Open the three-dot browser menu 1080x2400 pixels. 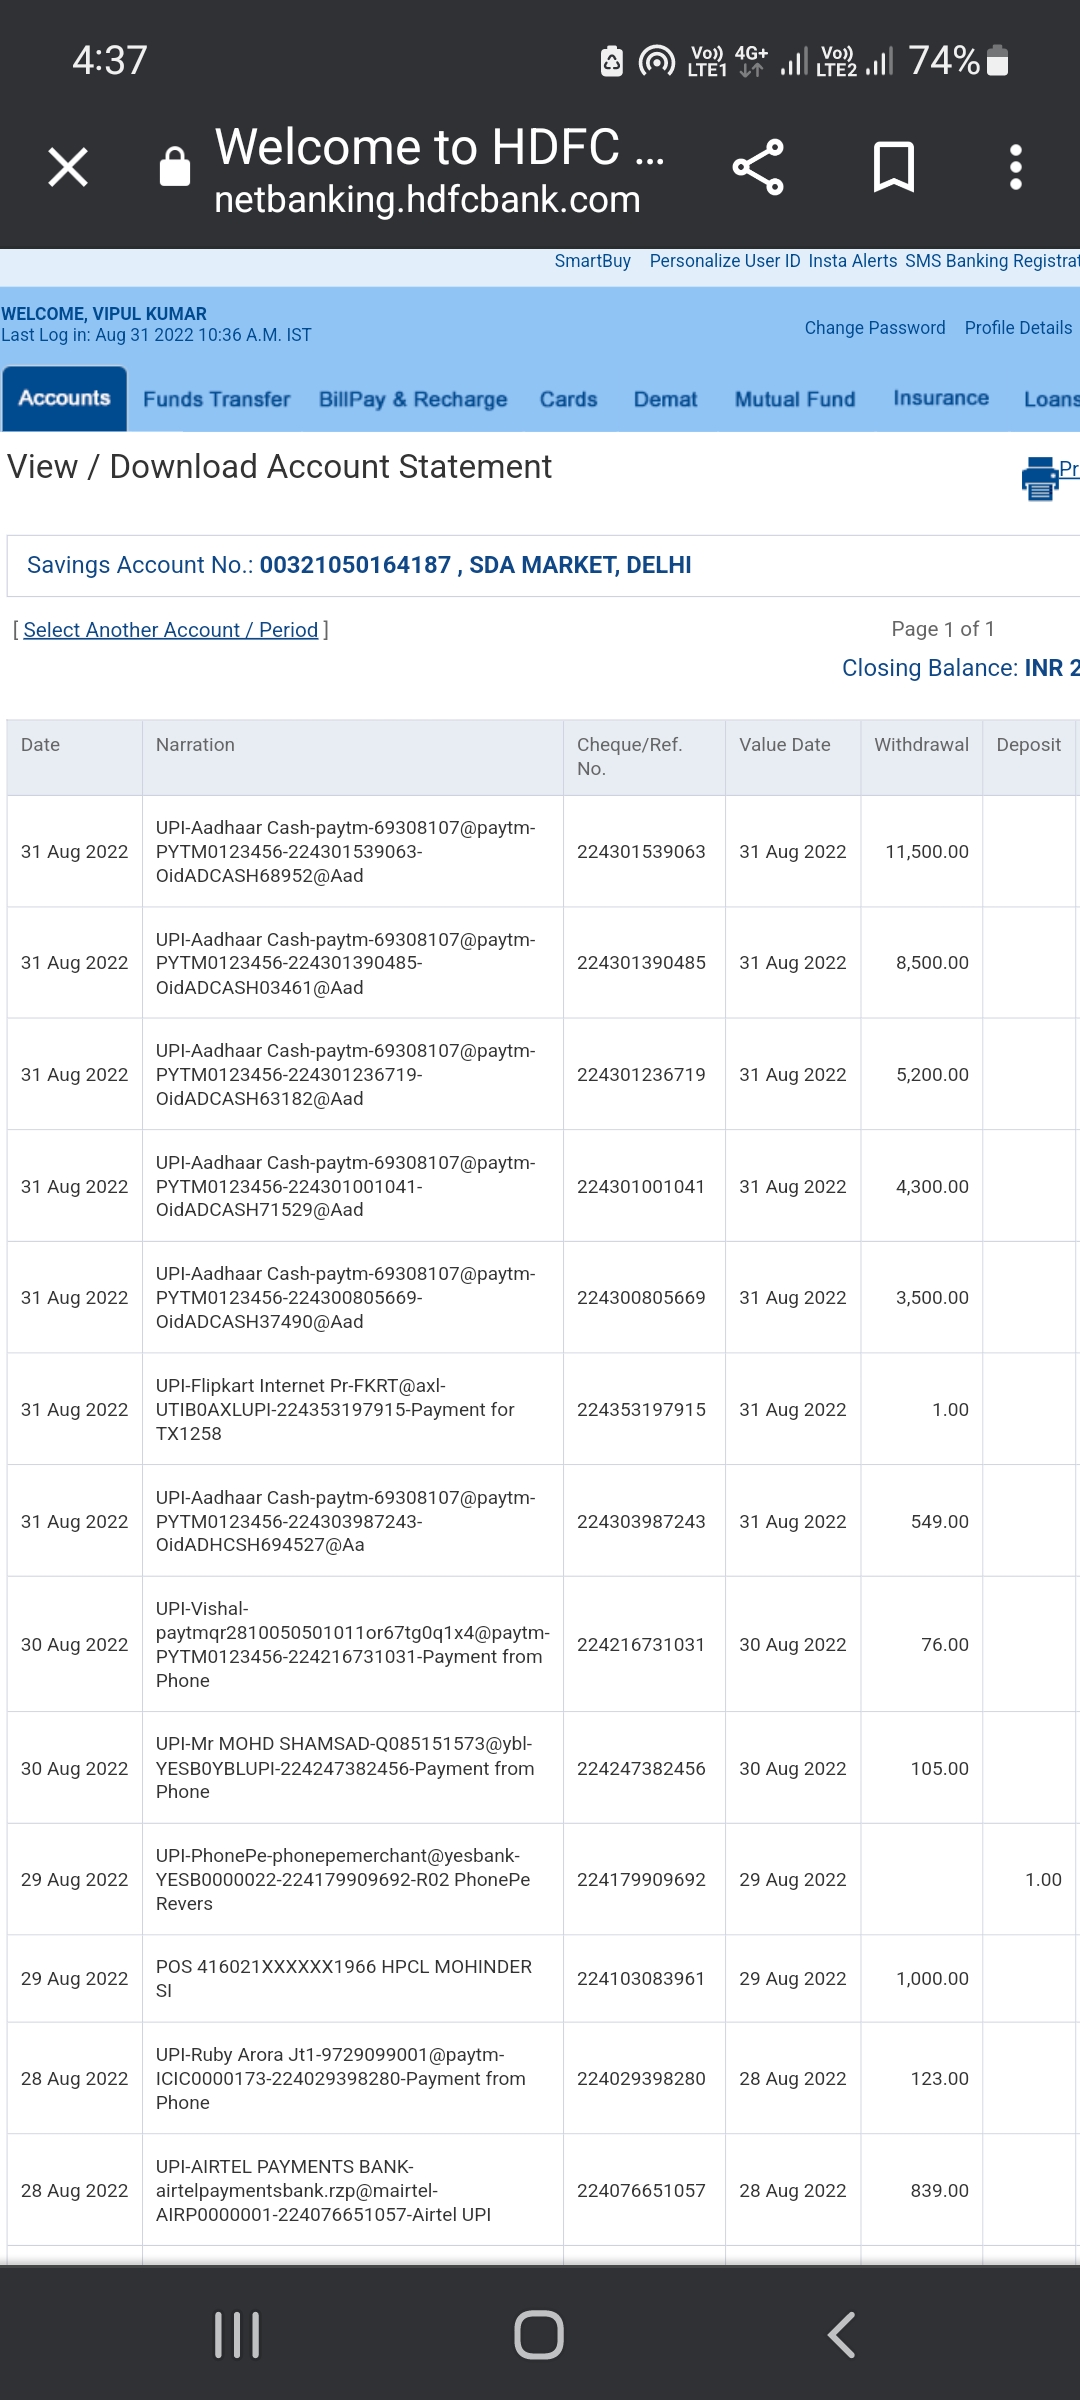(x=1016, y=167)
